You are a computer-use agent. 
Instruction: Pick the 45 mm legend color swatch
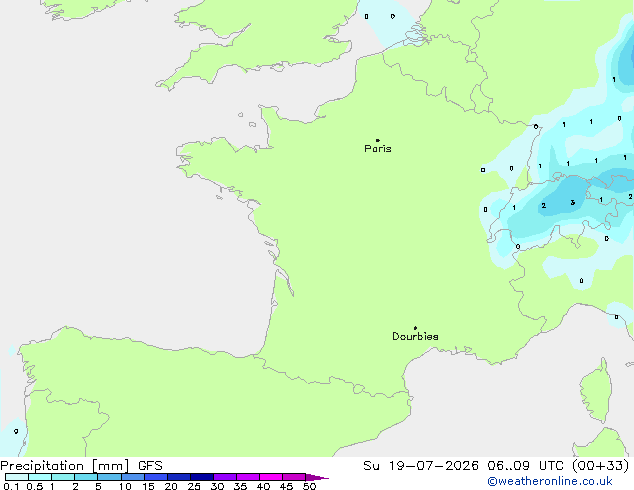[x=294, y=477]
